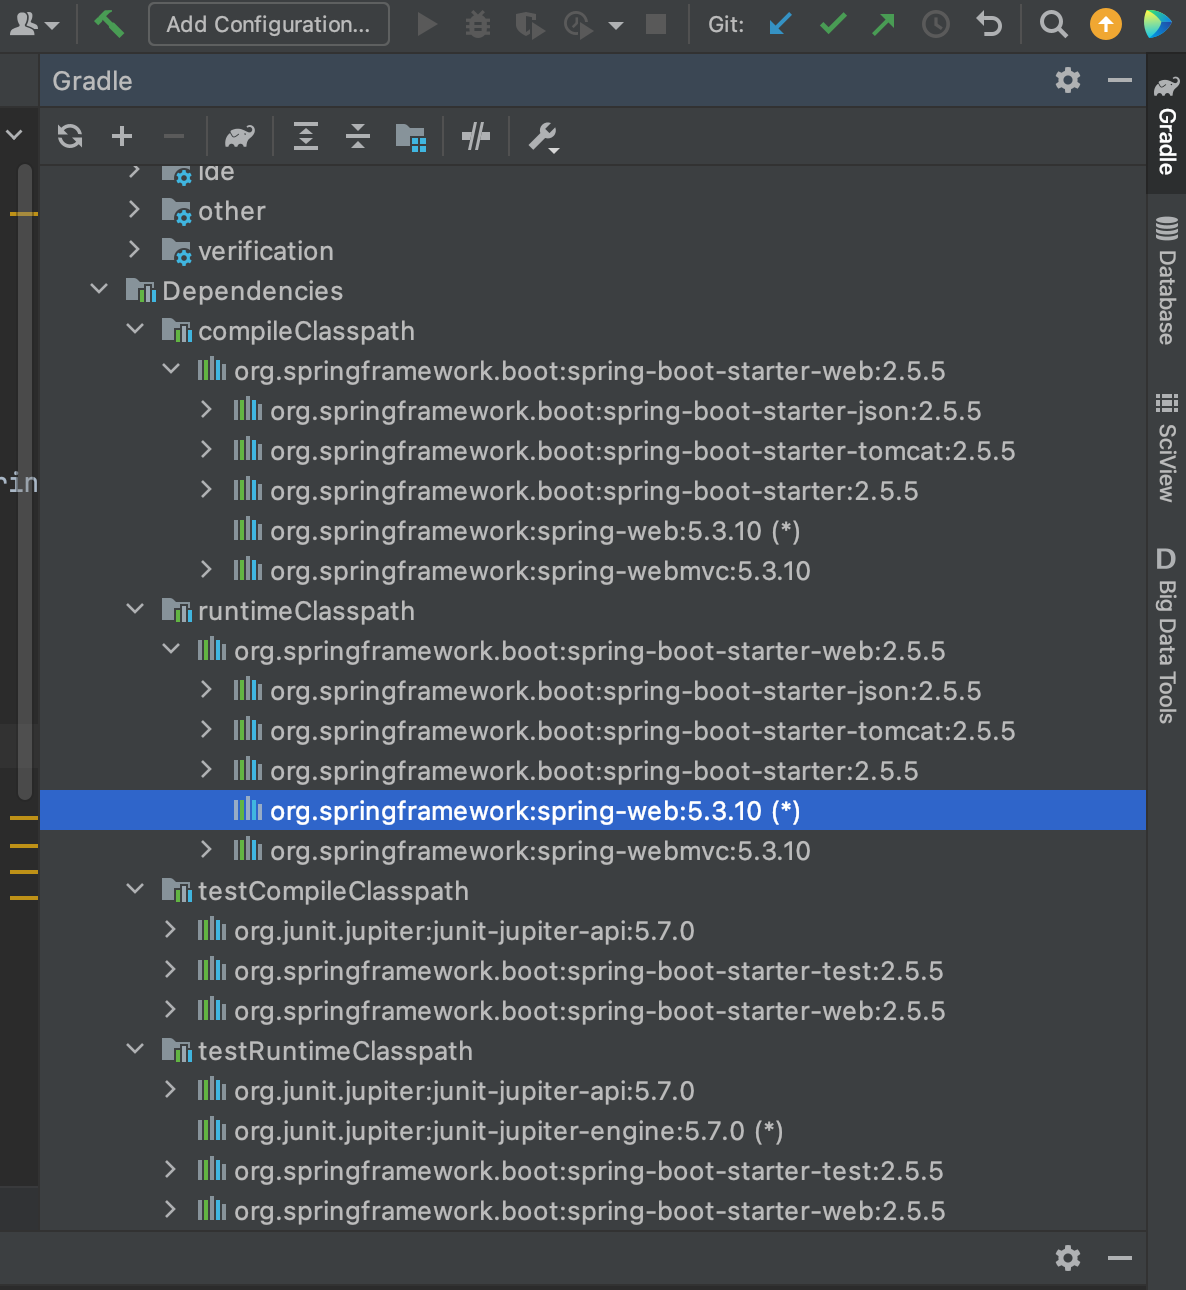Screen dimensions: 1186x1290
Task: Collapse the testCompileClasspath node
Action: (135, 889)
